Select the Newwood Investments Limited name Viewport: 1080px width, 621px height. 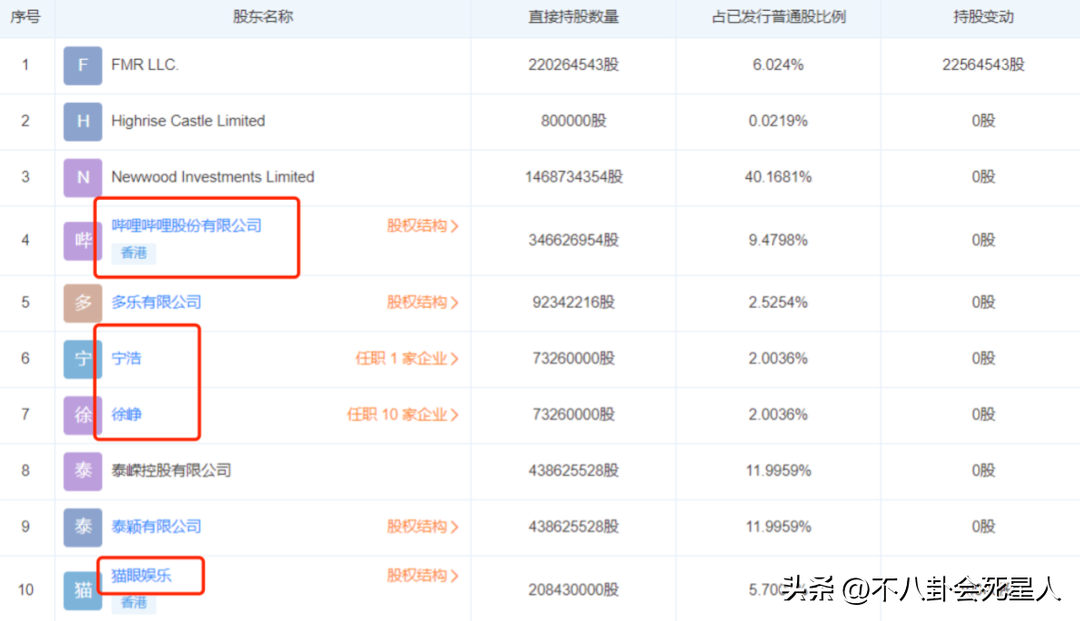point(213,177)
